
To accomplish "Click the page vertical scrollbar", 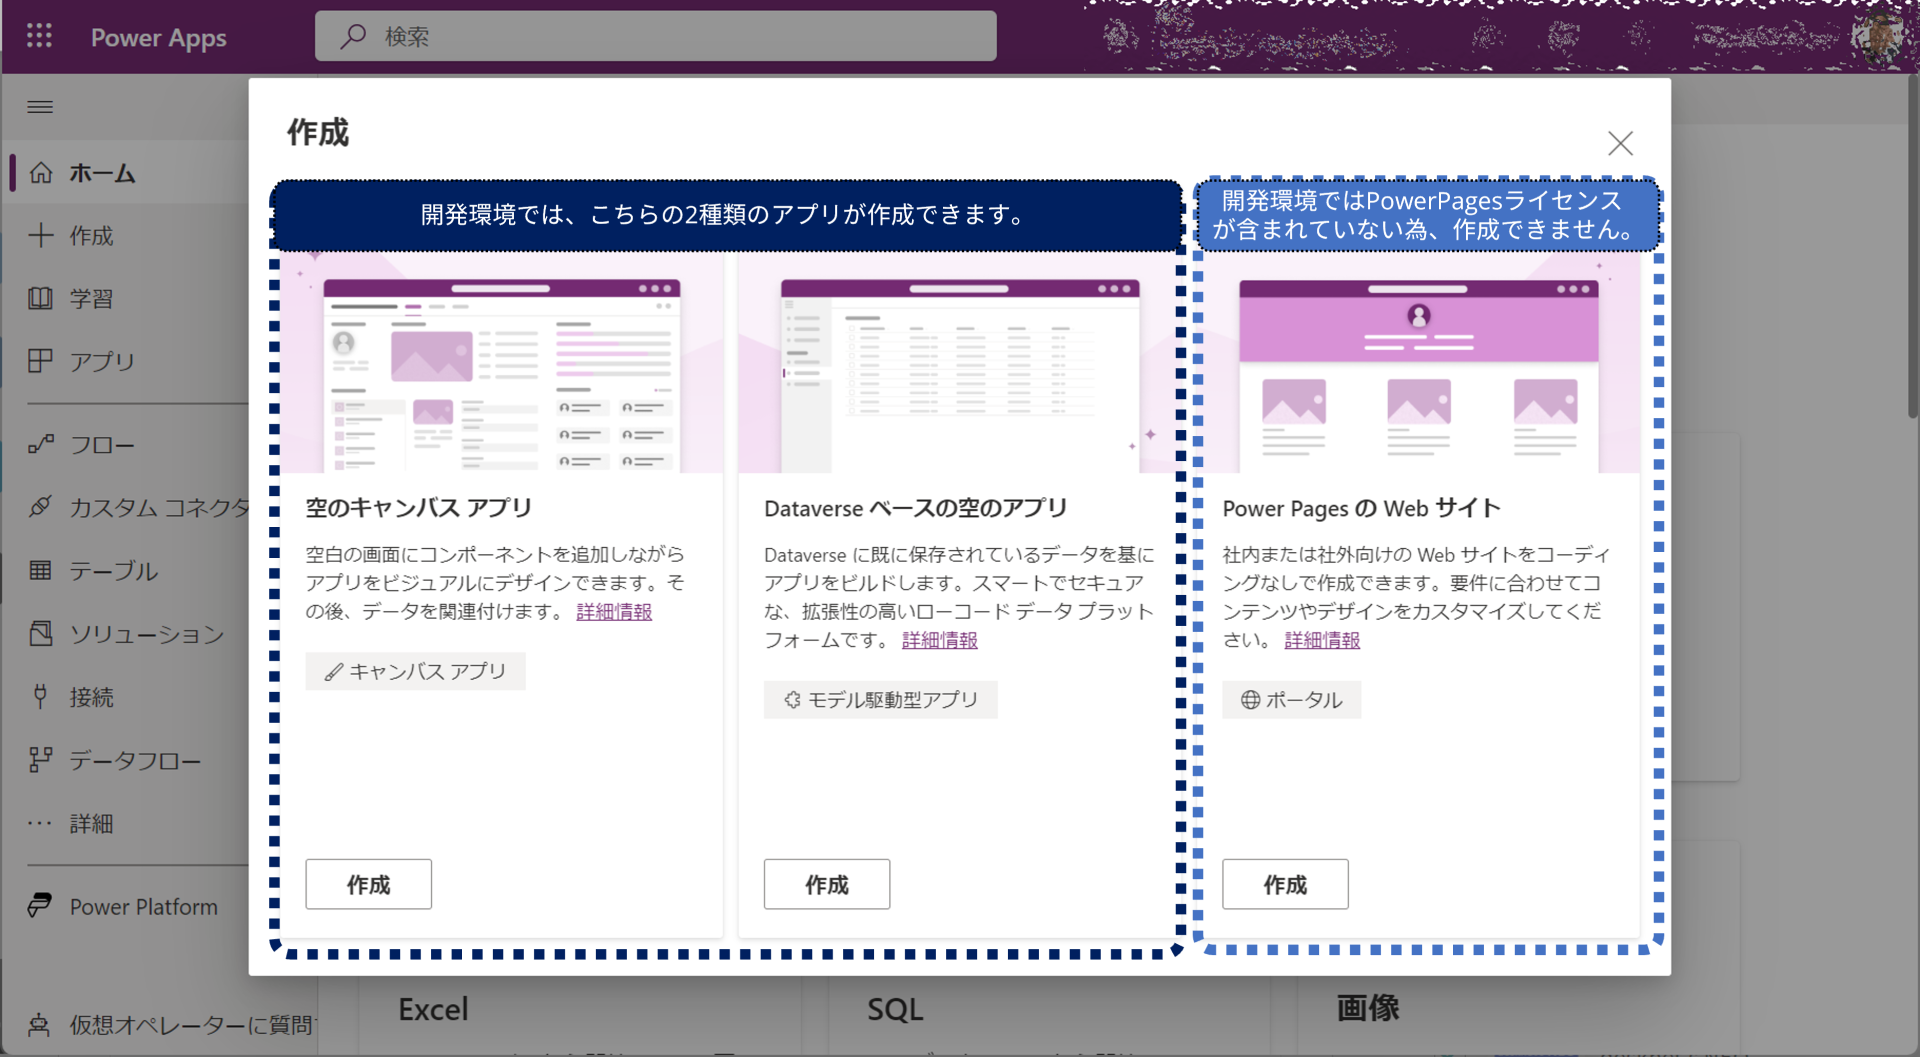I will pos(1912,245).
